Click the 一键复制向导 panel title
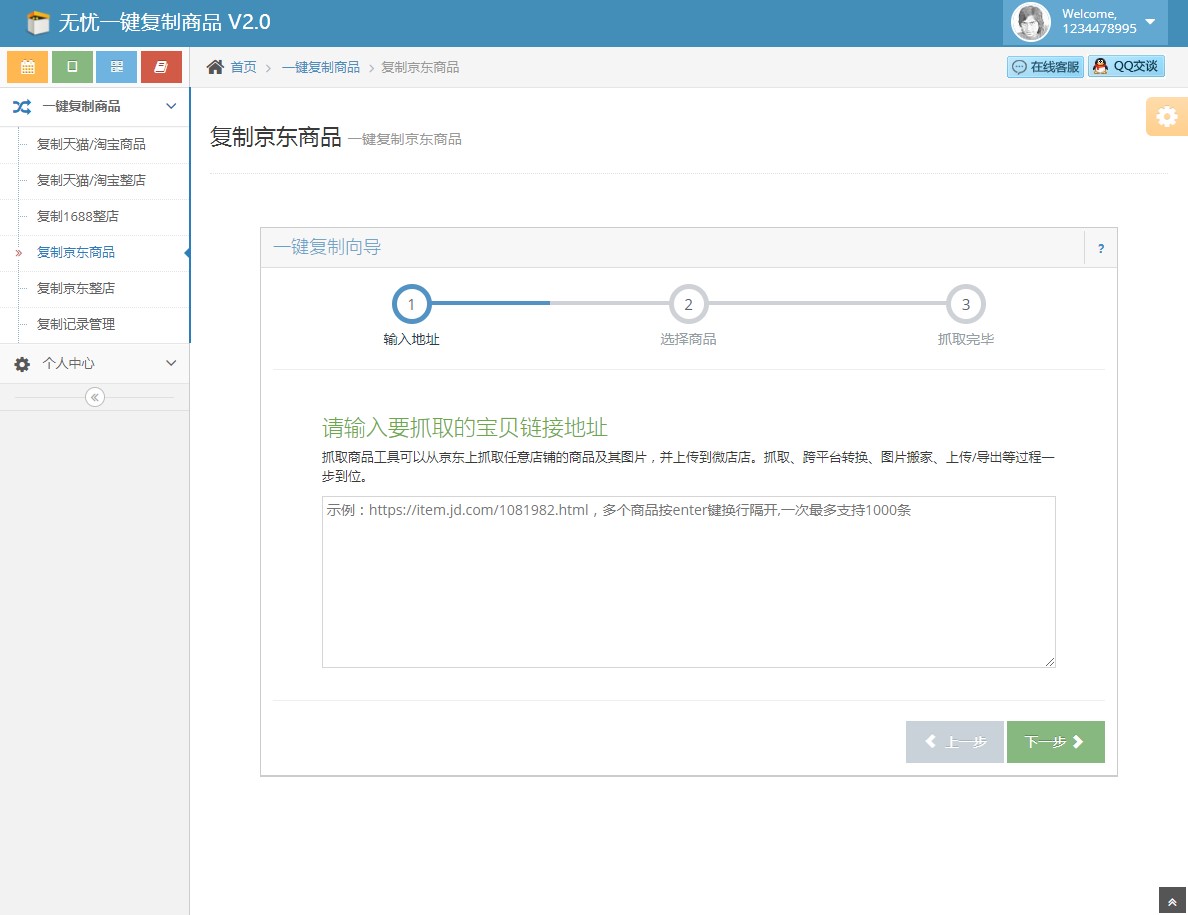Image resolution: width=1188 pixels, height=915 pixels. (327, 247)
